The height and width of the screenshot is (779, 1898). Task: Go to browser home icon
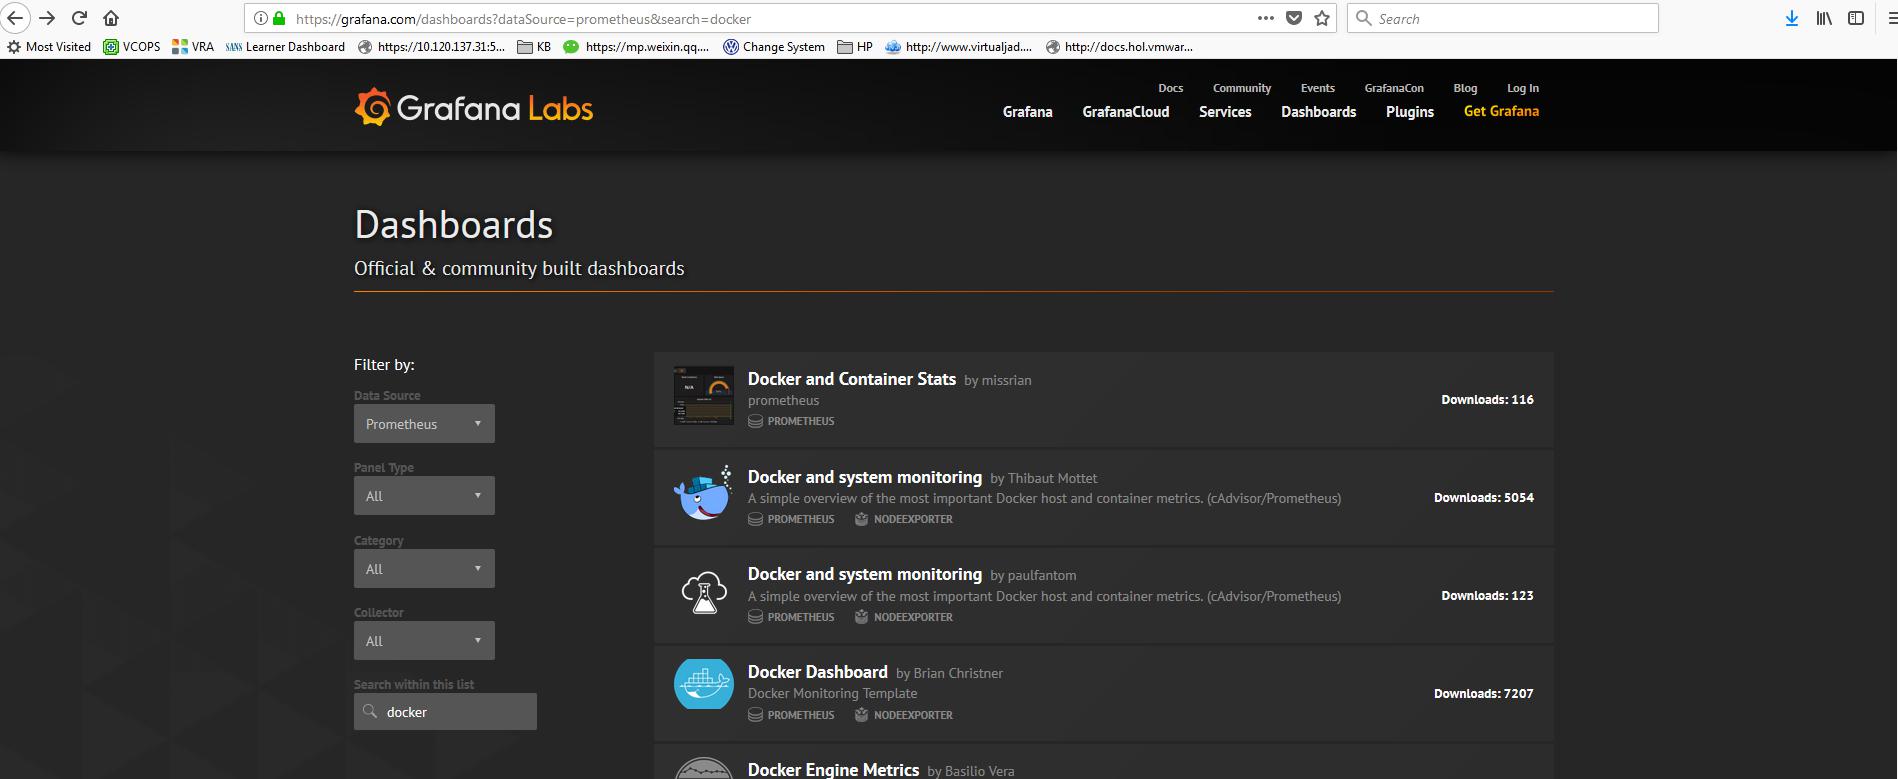tap(111, 18)
